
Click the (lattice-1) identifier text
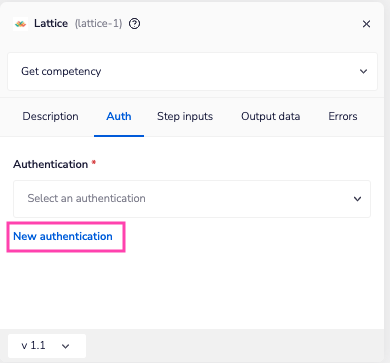click(x=98, y=24)
